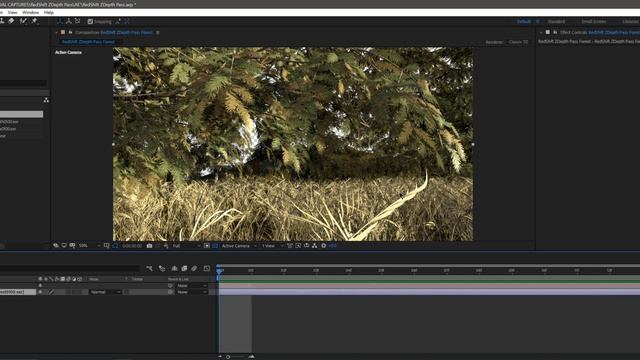Viewport: 640px width, 360px height.
Task: Open the View menu
Action: coord(12,12)
